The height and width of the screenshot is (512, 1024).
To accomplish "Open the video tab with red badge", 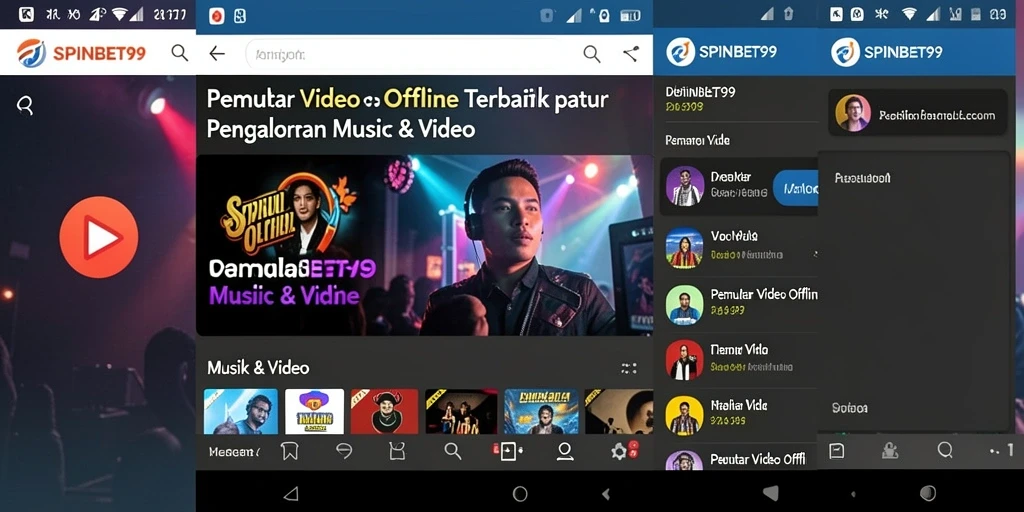I will 507,451.
